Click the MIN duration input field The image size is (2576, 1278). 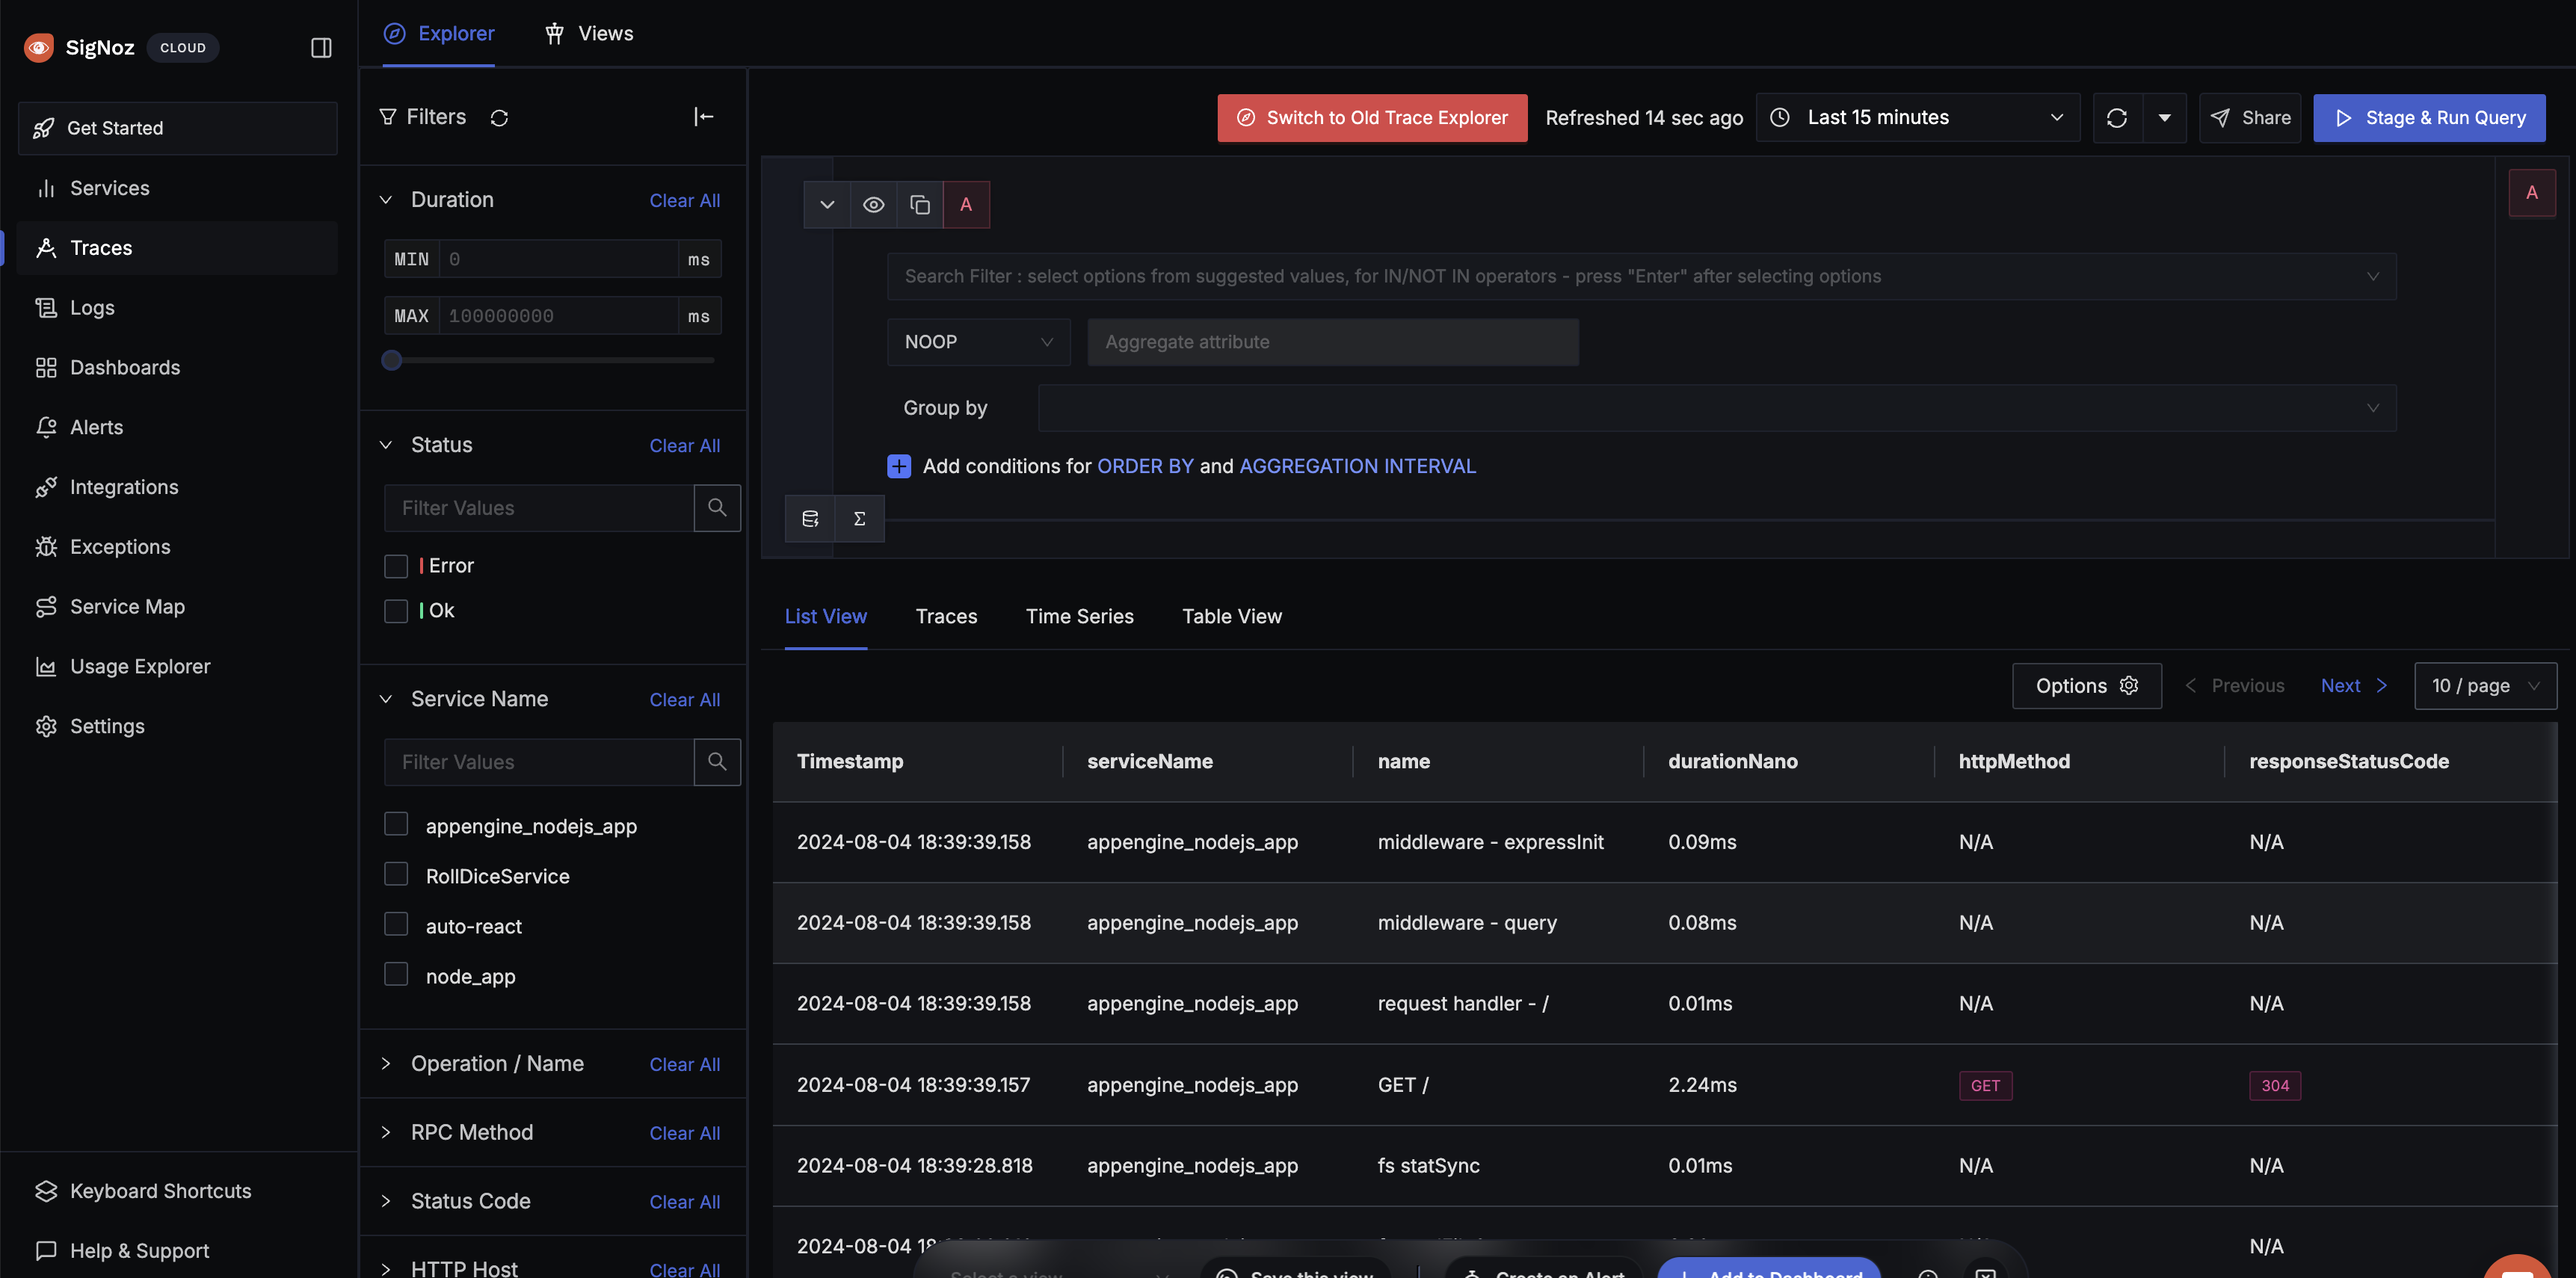tap(558, 259)
